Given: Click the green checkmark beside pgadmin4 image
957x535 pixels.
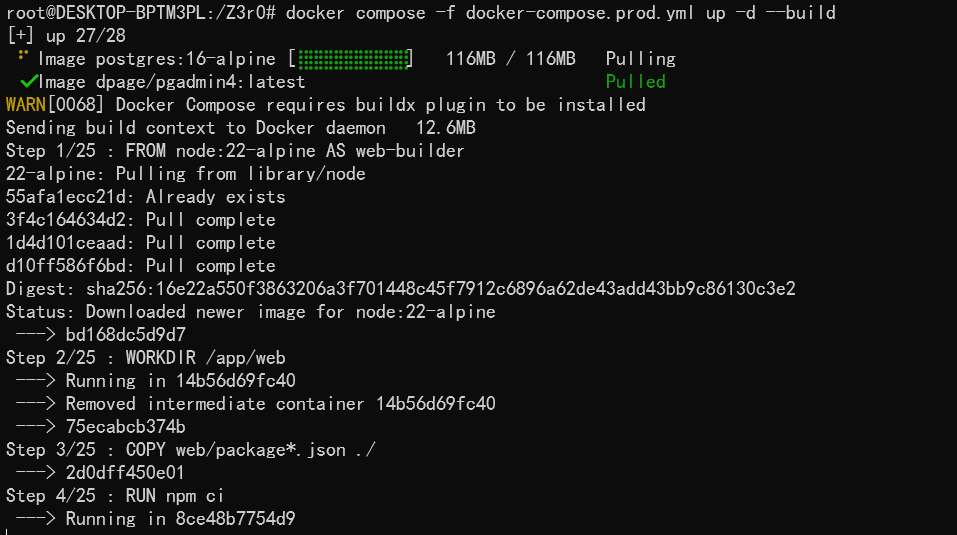Looking at the screenshot, I should click(x=28, y=81).
